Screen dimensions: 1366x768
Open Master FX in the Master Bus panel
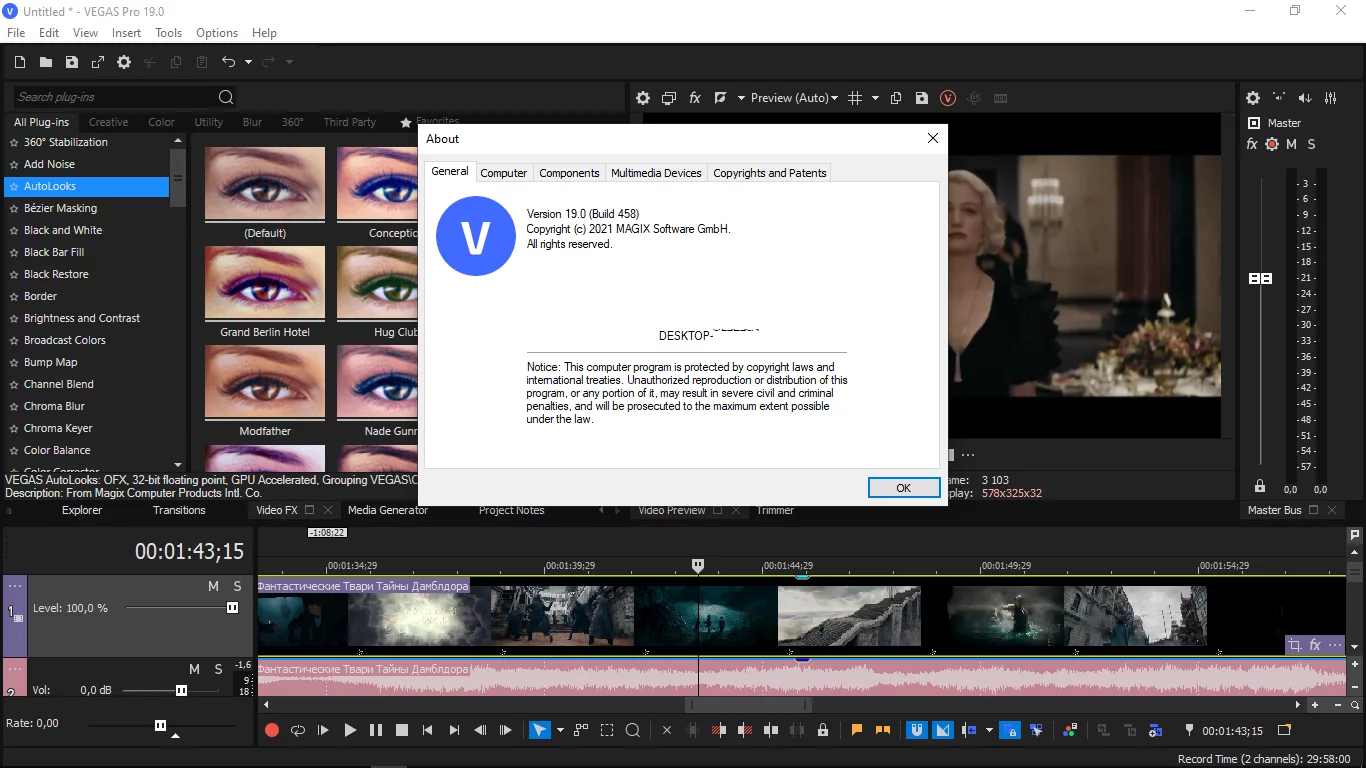1252,144
